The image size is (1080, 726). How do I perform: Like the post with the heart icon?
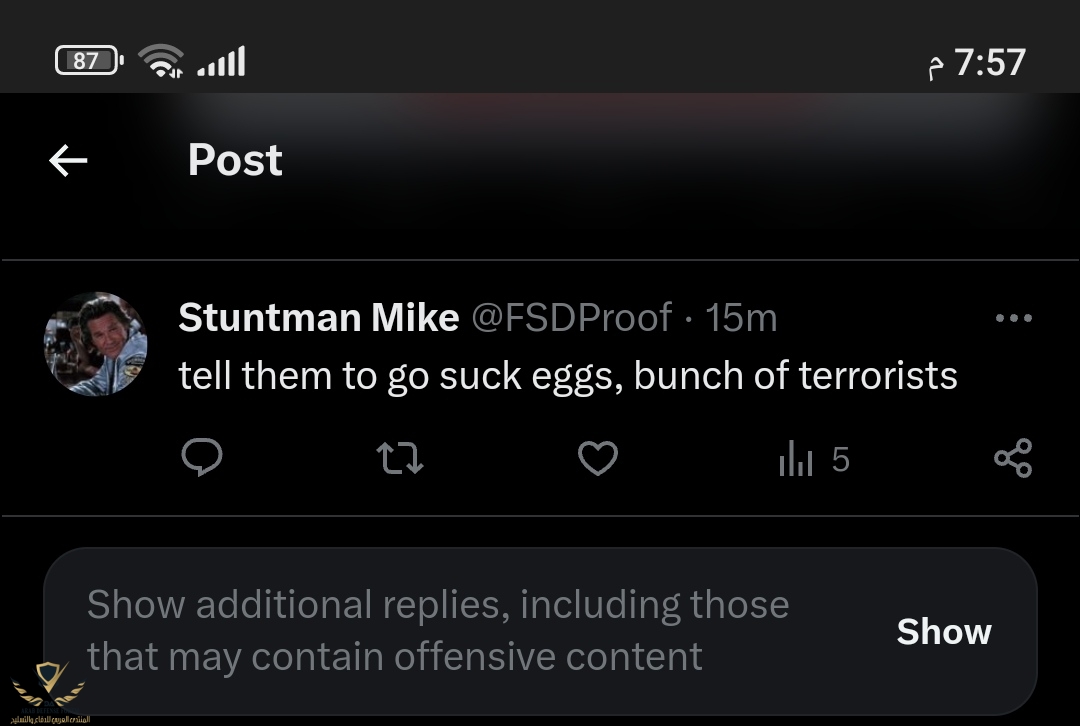tap(598, 459)
